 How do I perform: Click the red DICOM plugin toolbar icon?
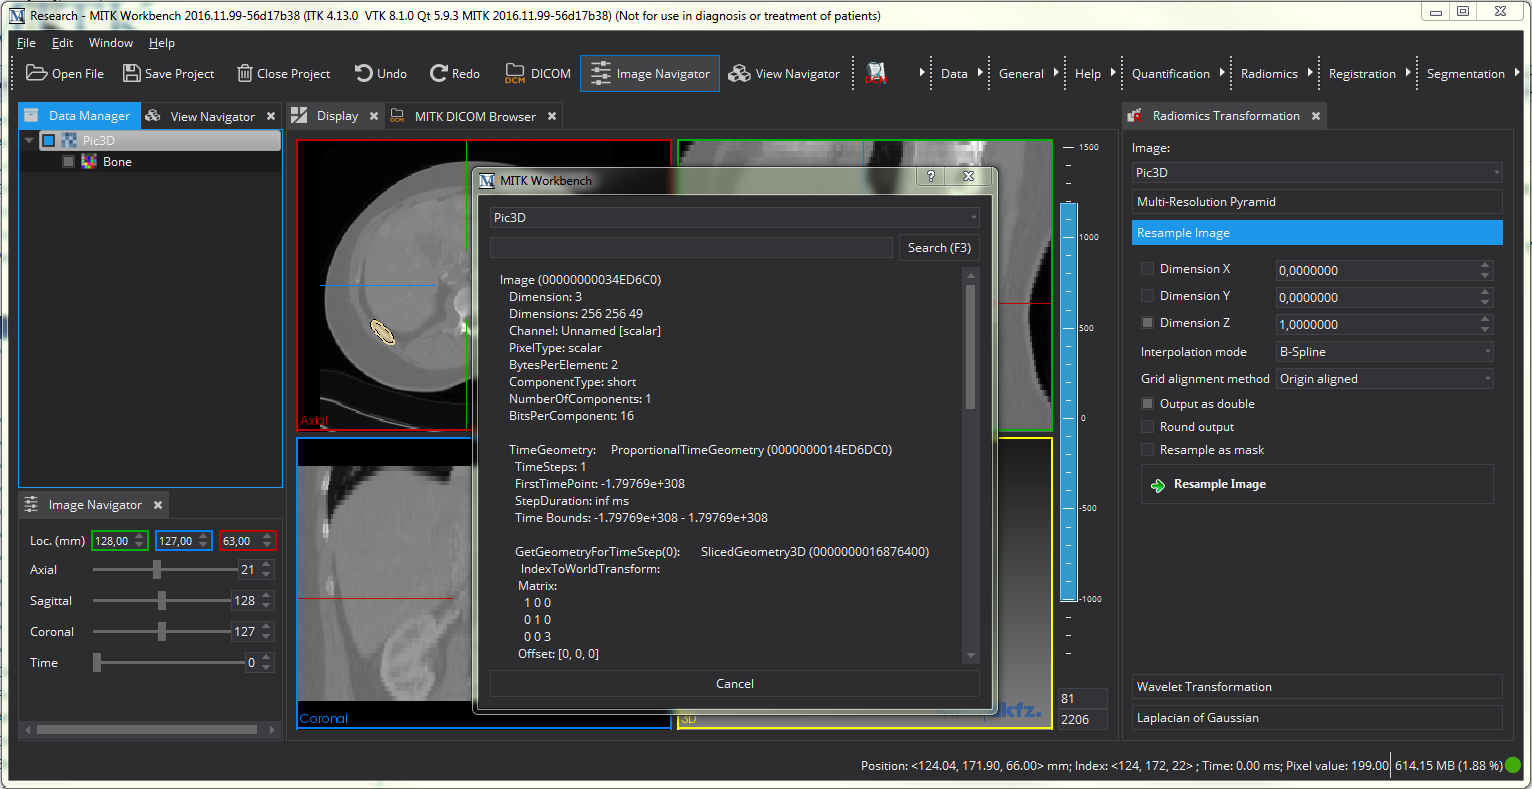(876, 73)
